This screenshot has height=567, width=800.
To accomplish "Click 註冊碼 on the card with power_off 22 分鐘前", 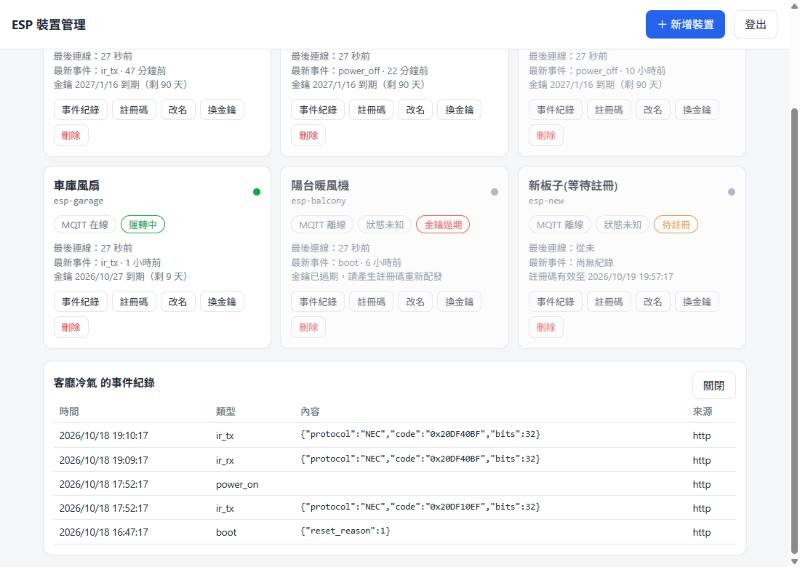I will (x=371, y=110).
